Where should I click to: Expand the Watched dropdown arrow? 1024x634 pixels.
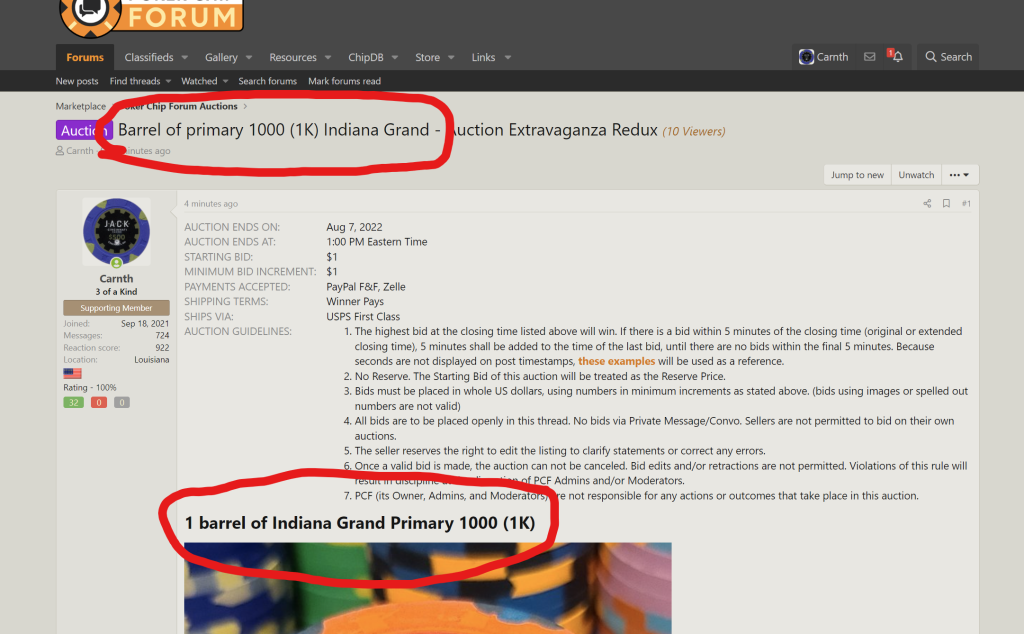coord(225,81)
